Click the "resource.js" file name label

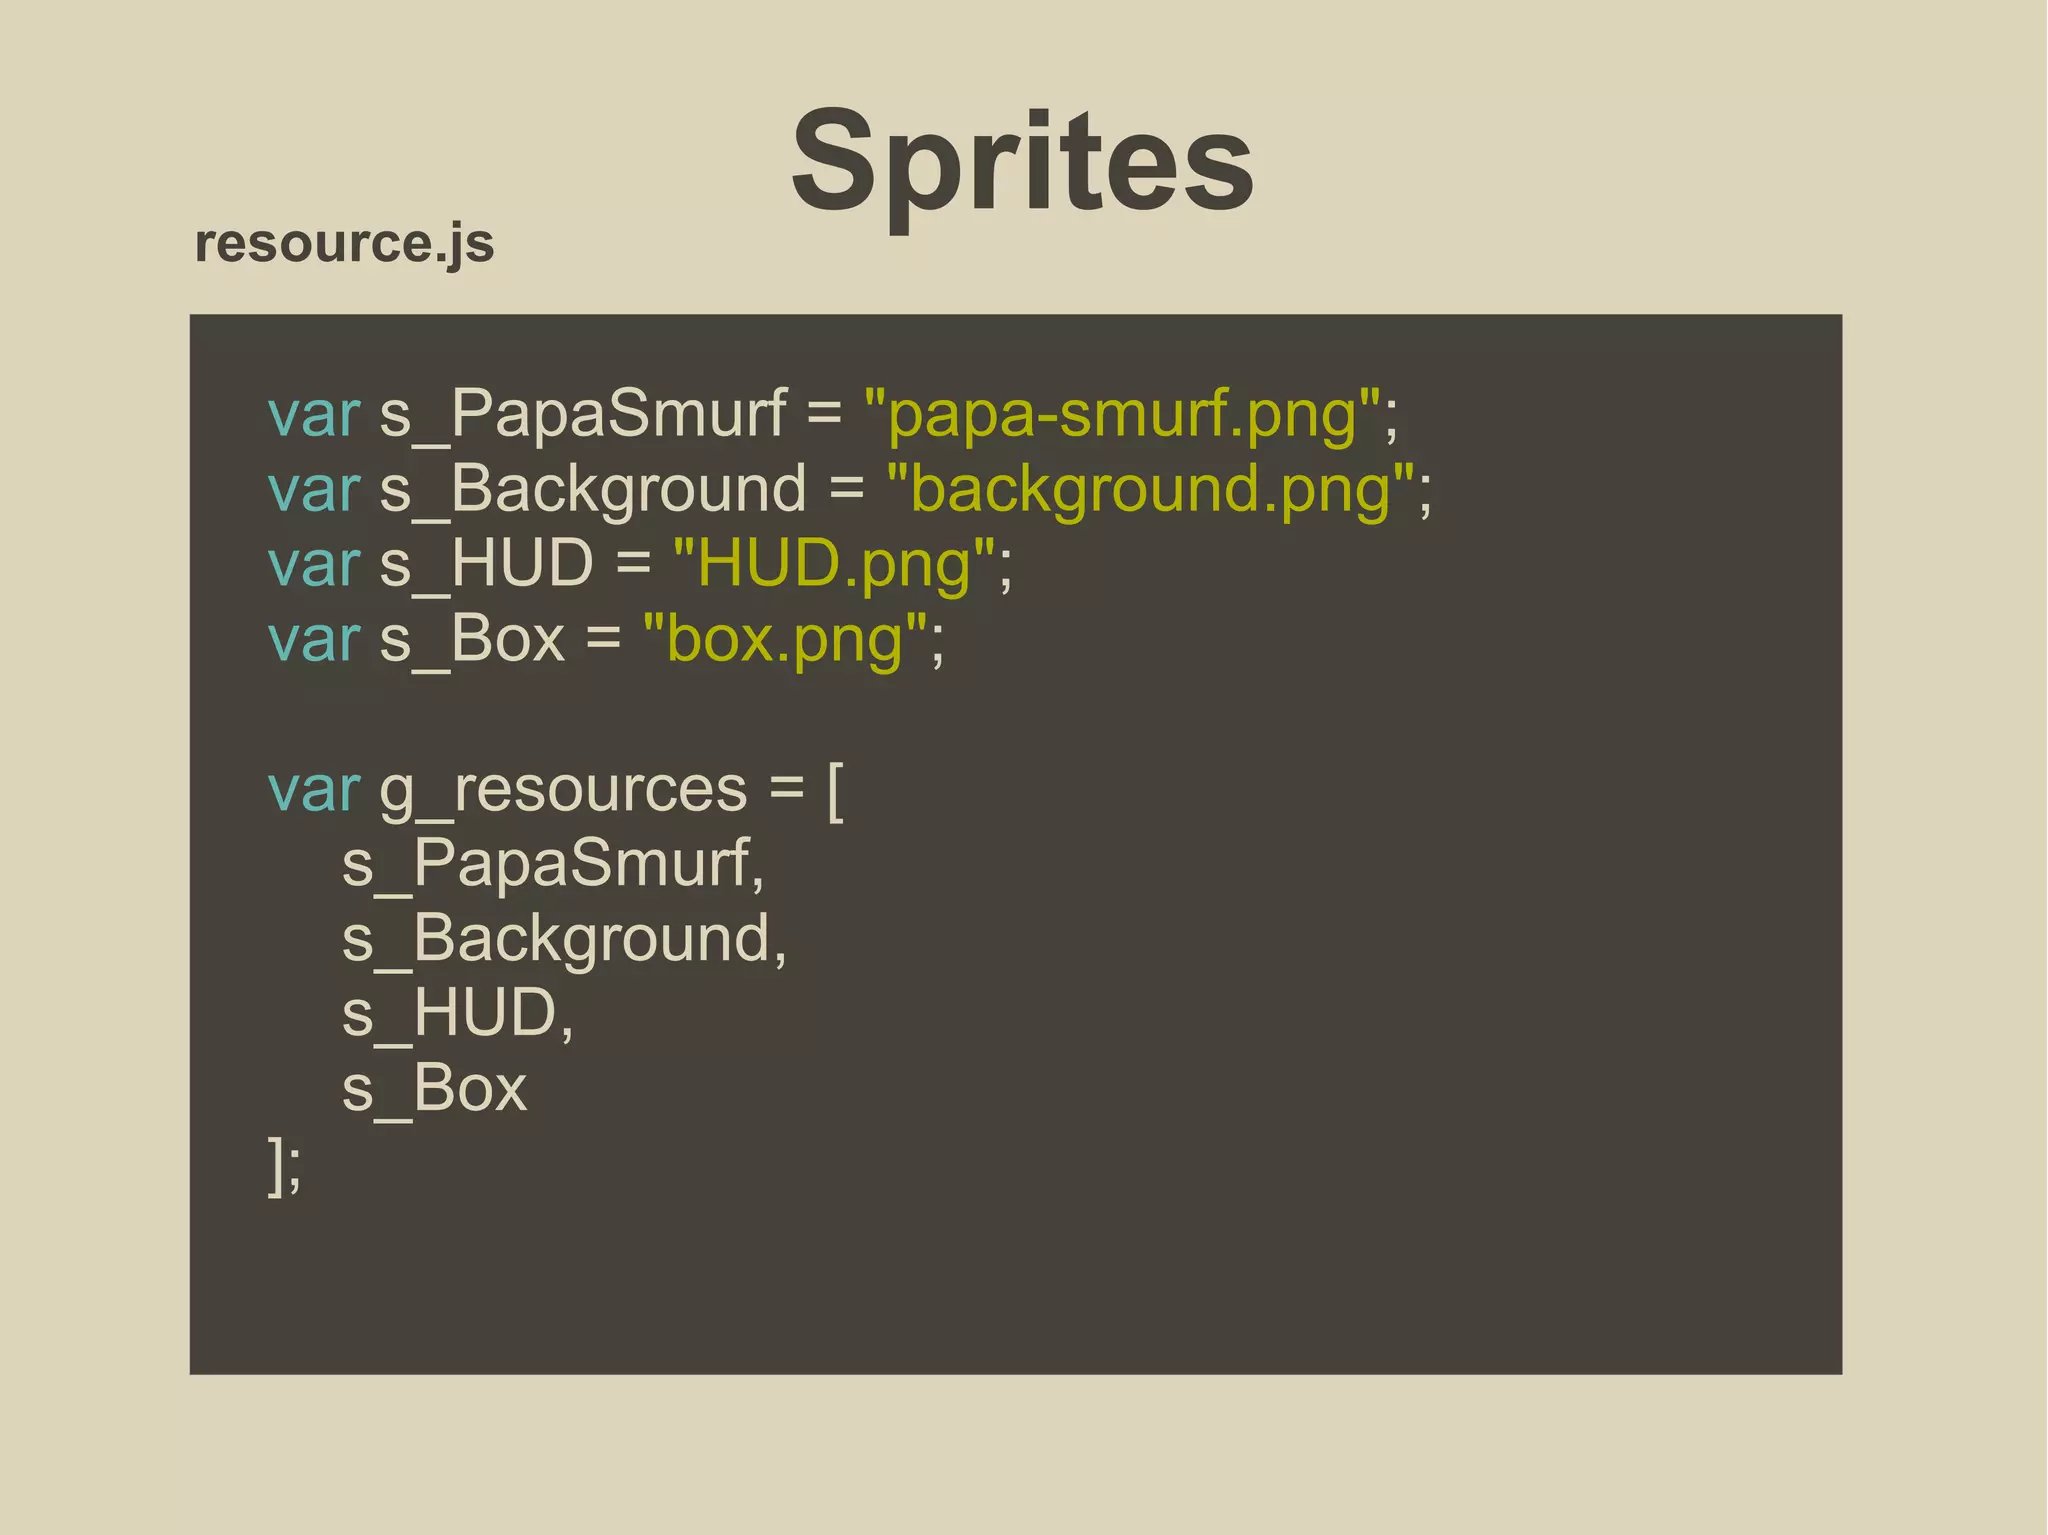[344, 244]
